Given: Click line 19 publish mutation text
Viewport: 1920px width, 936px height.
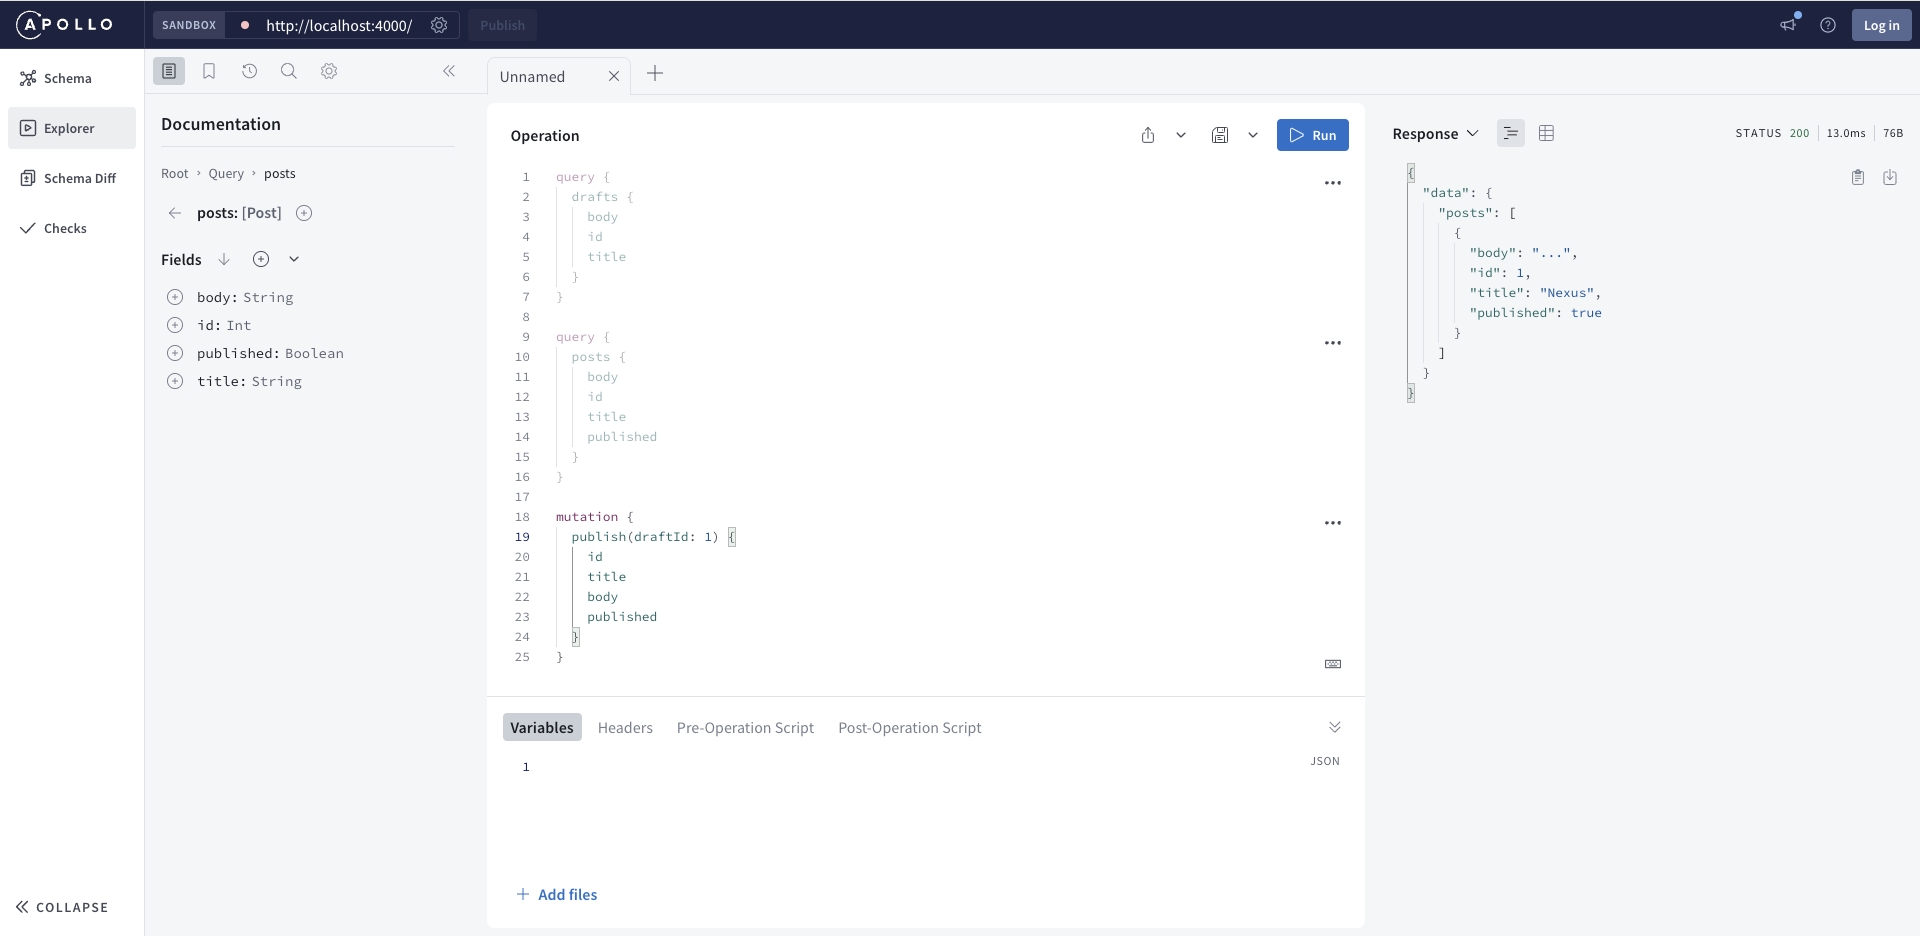Looking at the screenshot, I should pos(654,537).
